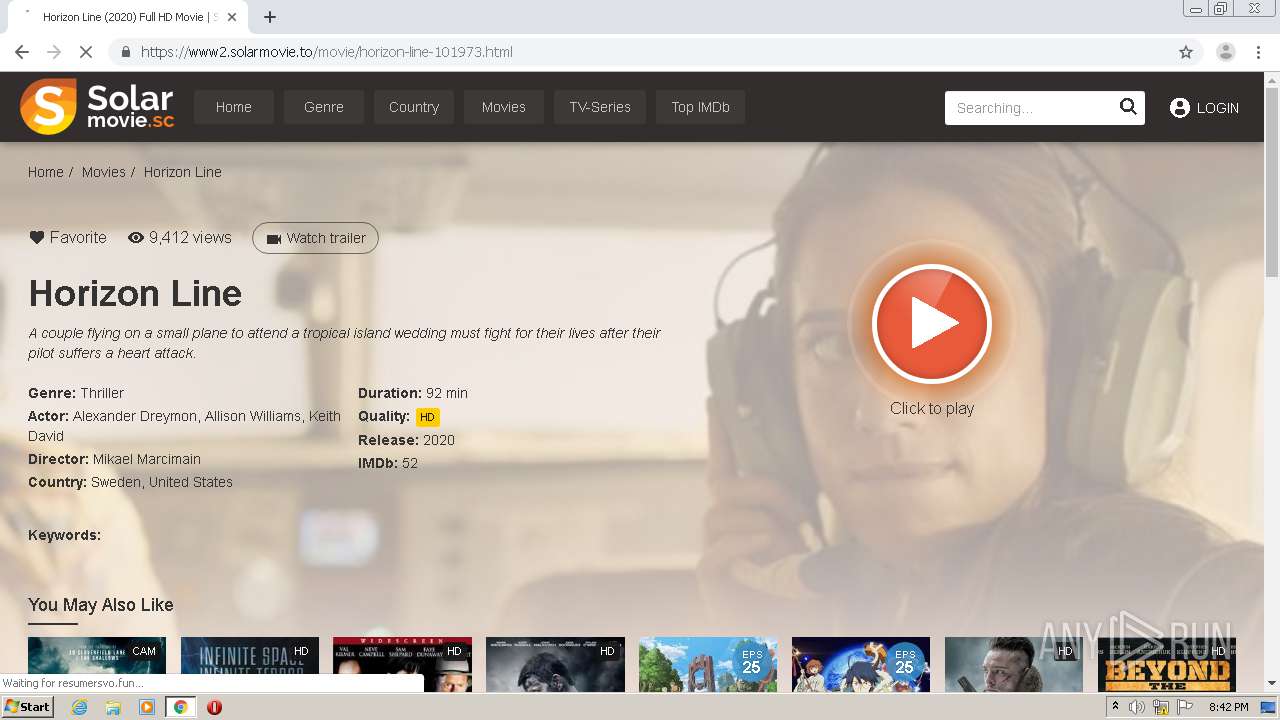Open the TV-Series nav item
Image resolution: width=1280 pixels, height=720 pixels.
(600, 107)
